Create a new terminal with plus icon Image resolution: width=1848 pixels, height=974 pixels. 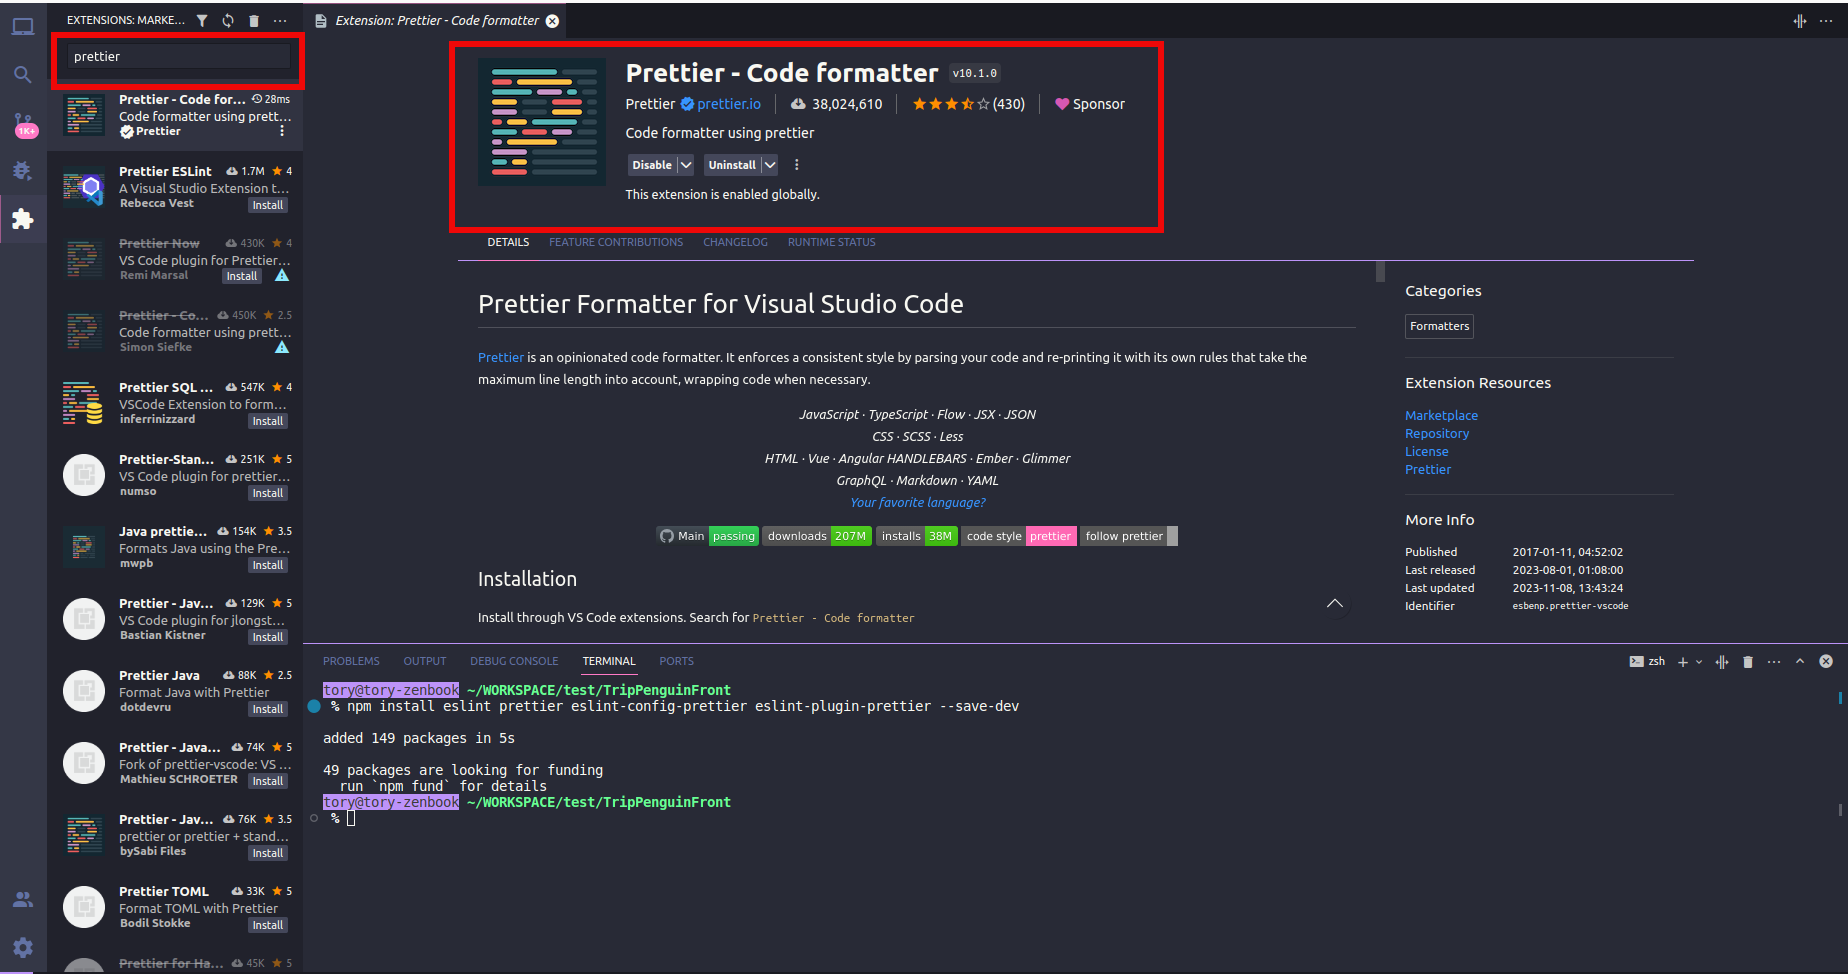(1683, 661)
